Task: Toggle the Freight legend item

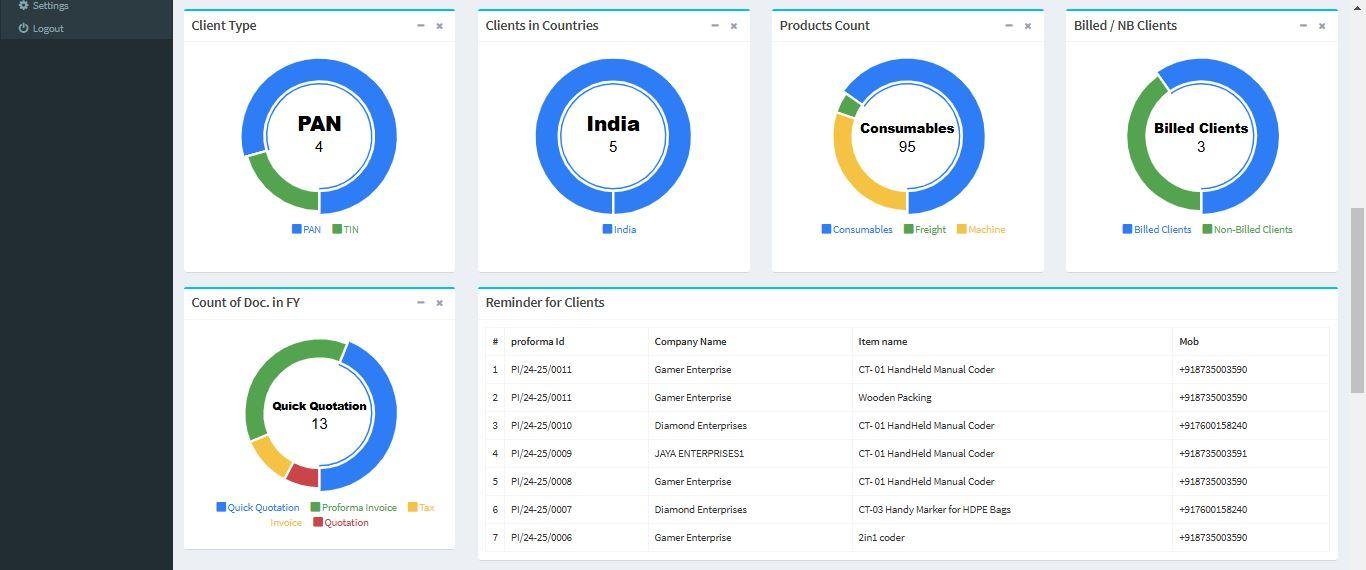Action: coord(925,229)
